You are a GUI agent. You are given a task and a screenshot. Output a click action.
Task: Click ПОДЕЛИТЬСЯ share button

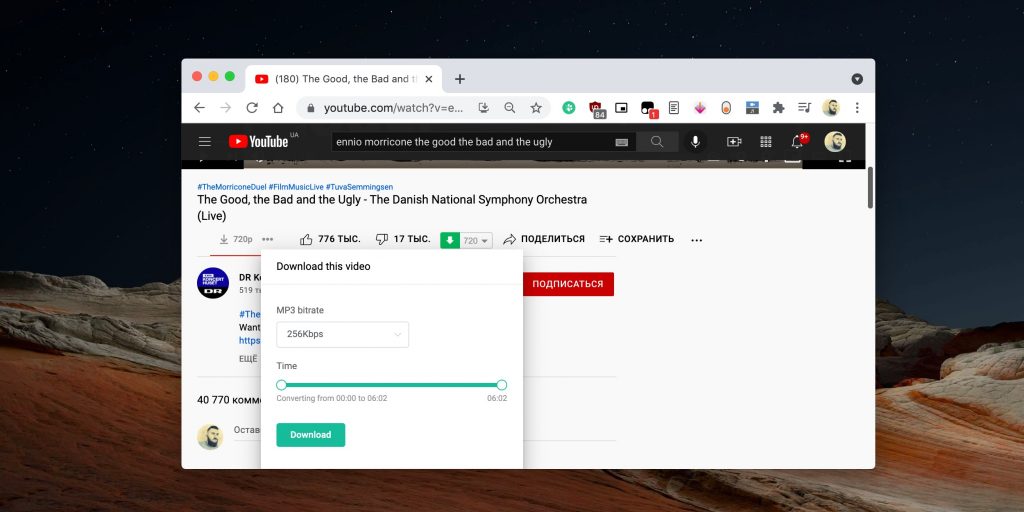pos(544,240)
